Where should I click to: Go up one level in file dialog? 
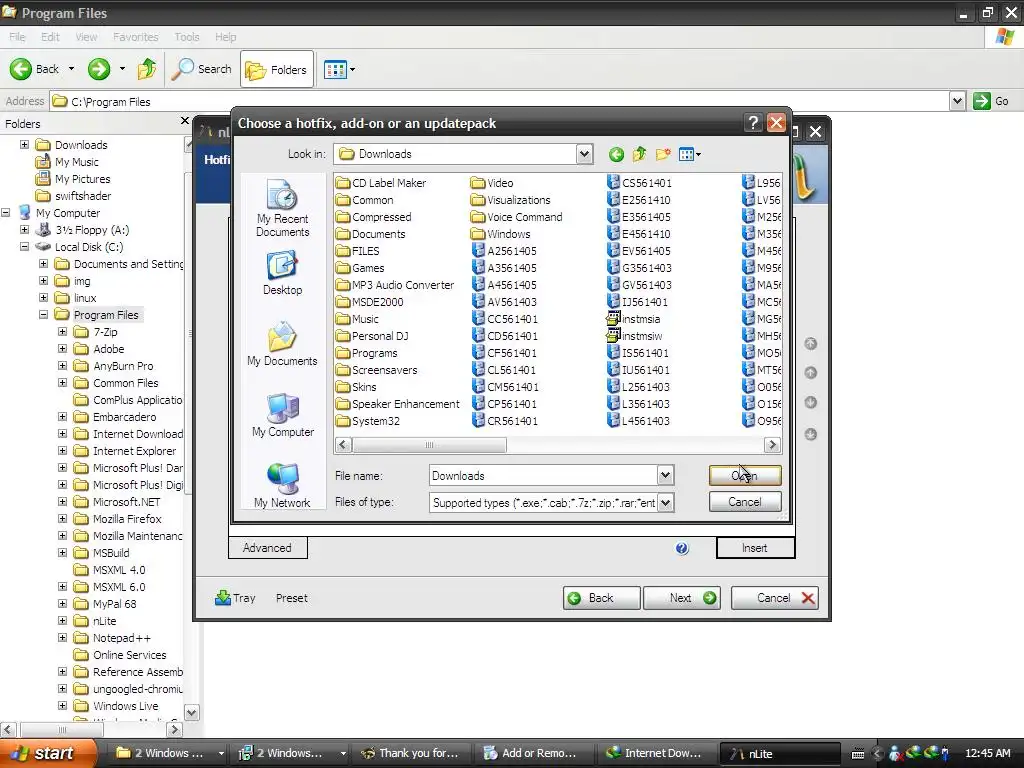point(639,155)
